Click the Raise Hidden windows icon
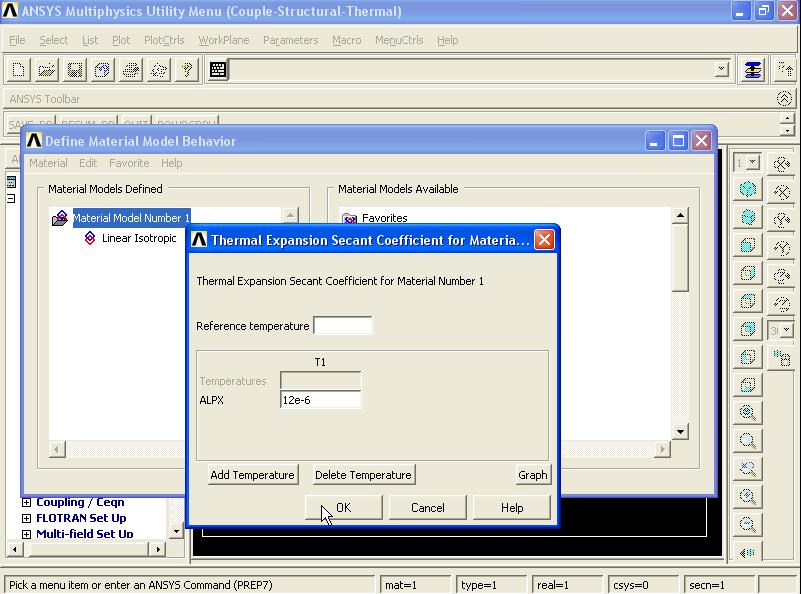 (753, 69)
